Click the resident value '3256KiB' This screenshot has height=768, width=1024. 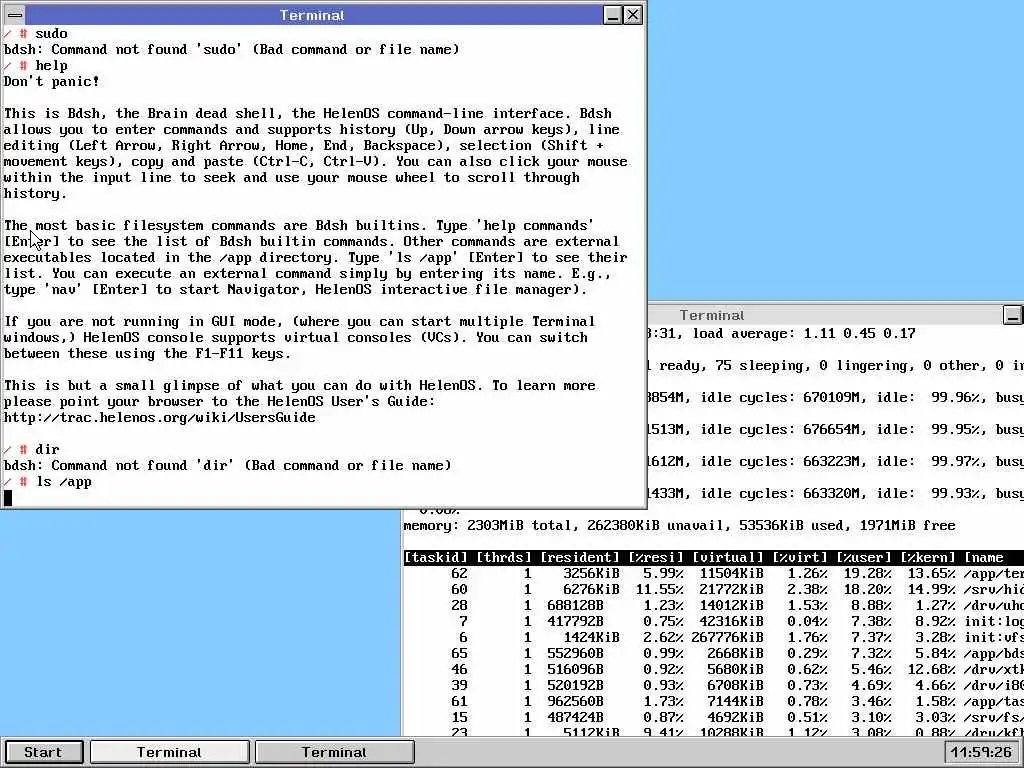tap(591, 573)
